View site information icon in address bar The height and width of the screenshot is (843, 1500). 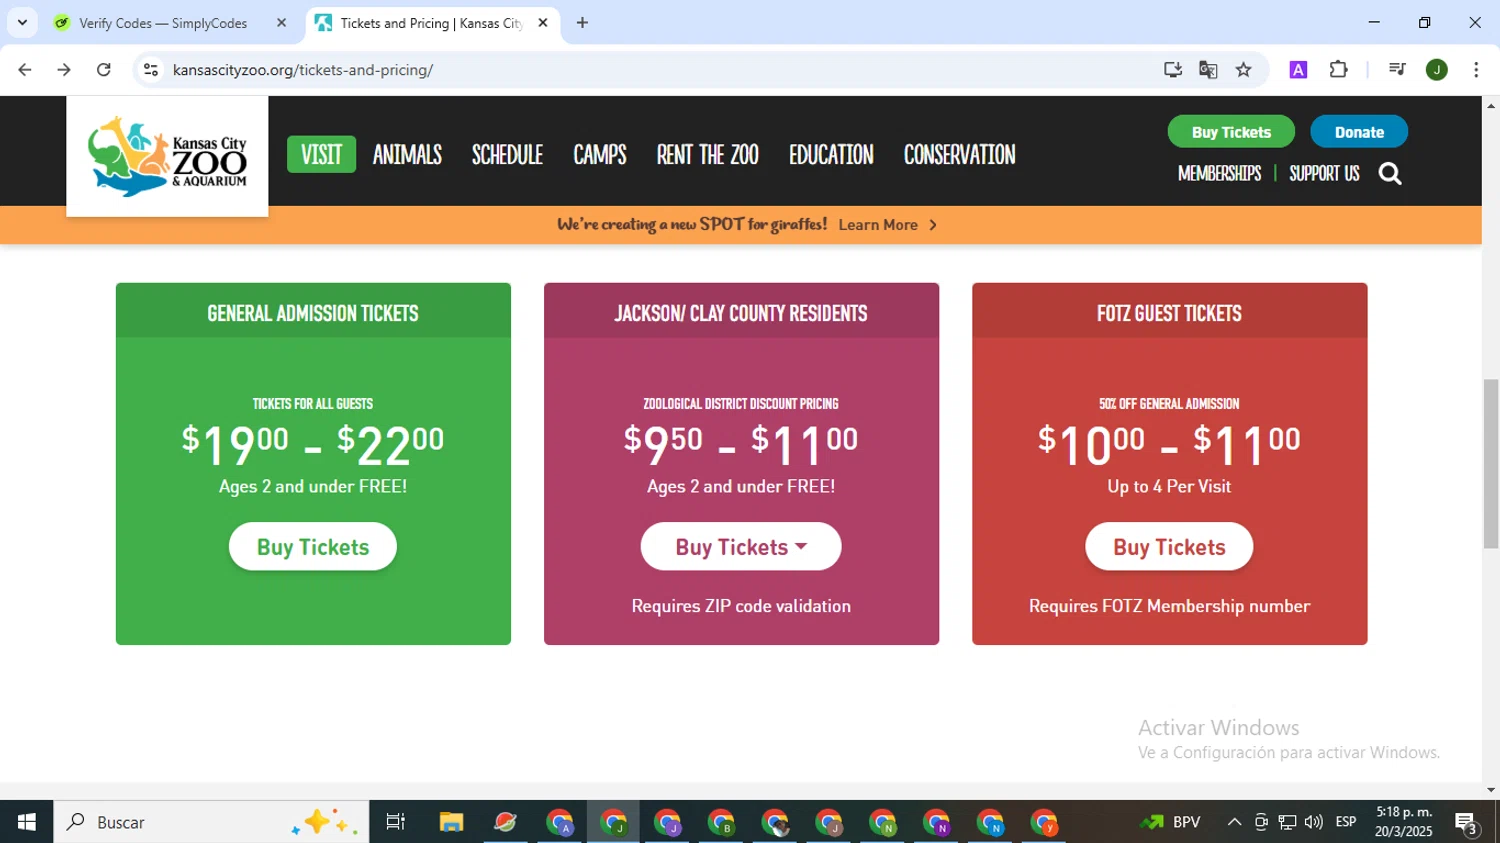151,70
